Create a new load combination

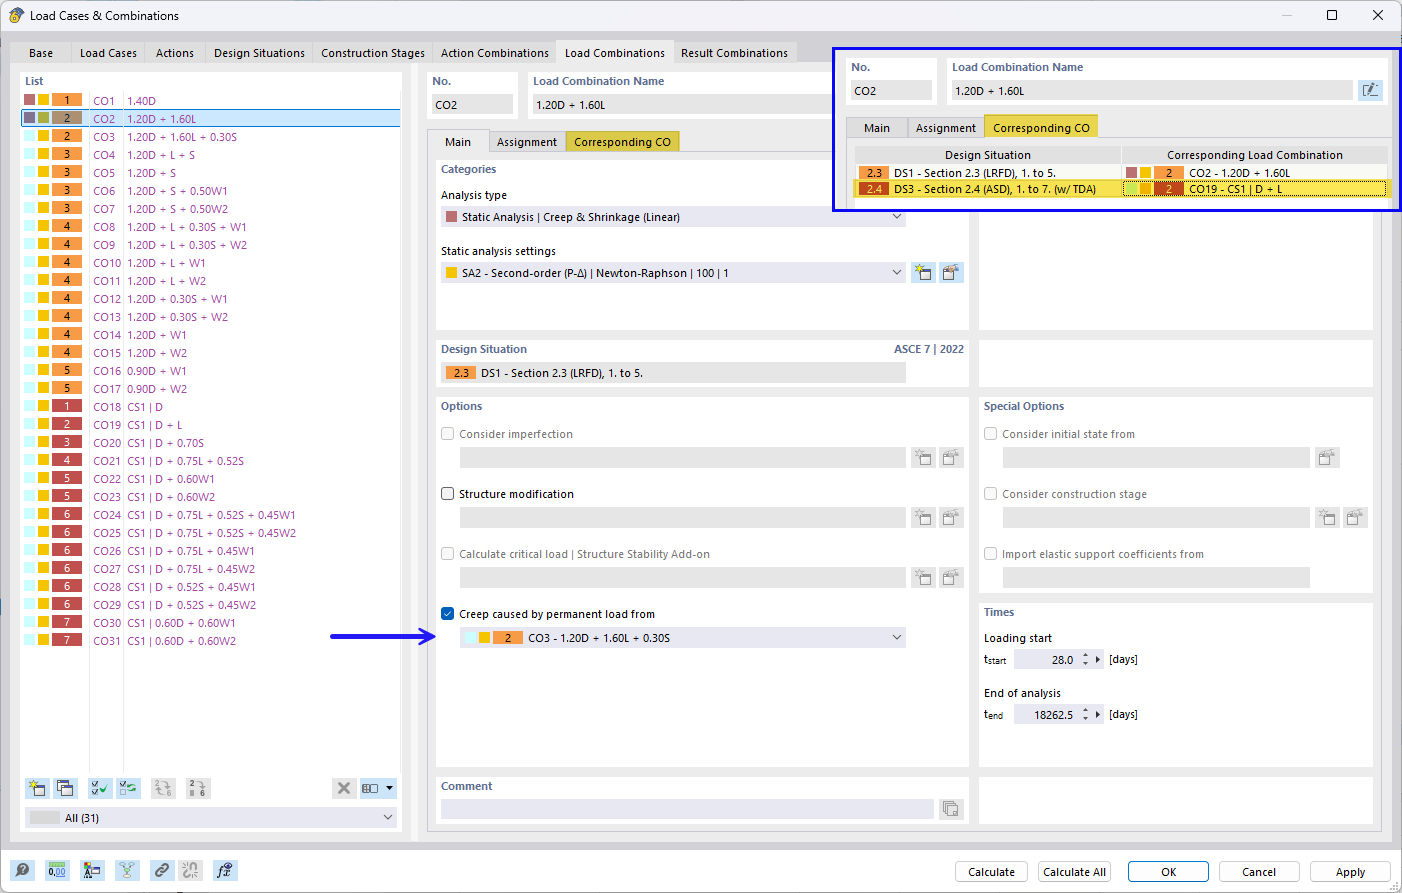pyautogui.click(x=37, y=788)
